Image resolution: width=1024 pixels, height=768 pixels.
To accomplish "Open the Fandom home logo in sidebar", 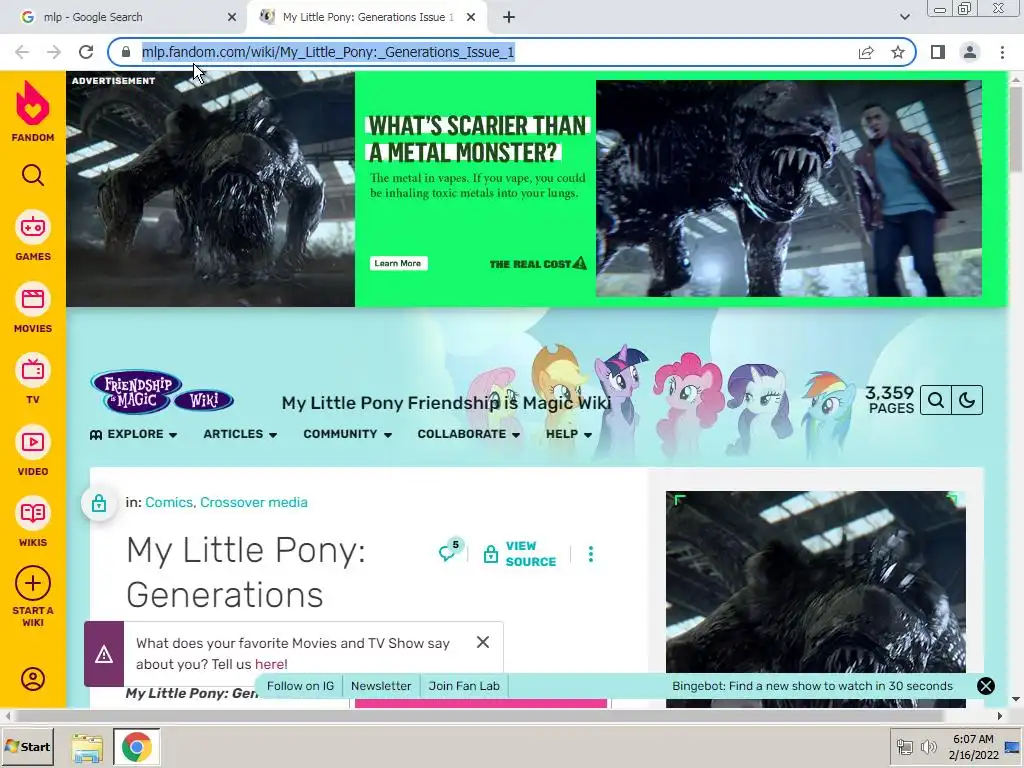I will point(33,112).
